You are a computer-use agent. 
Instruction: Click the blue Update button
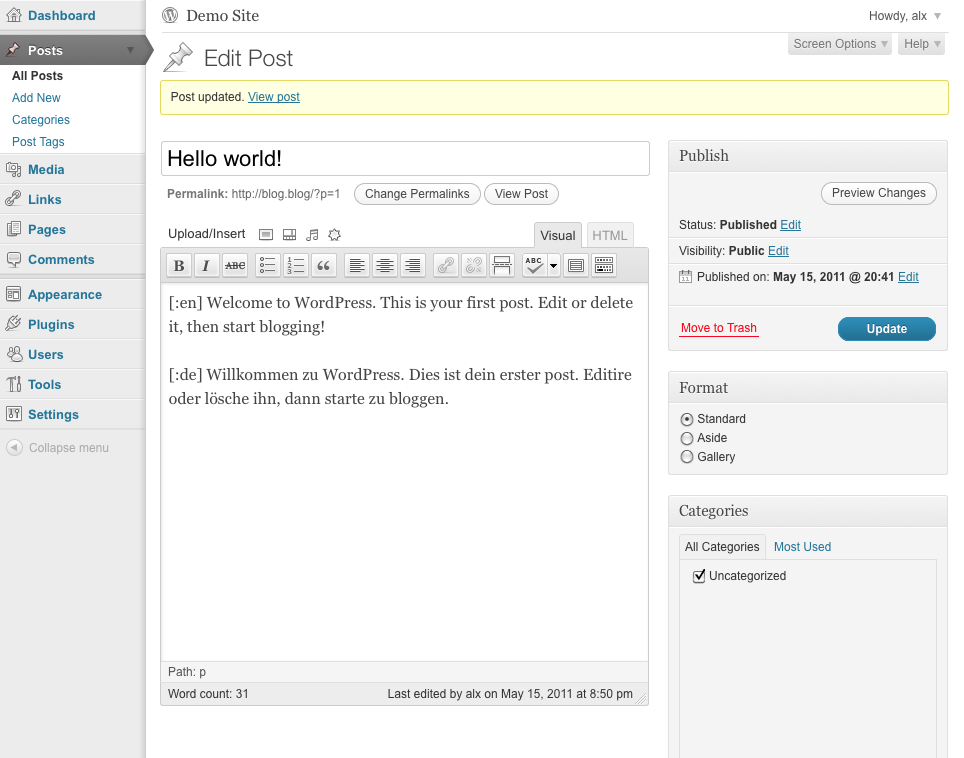tap(887, 329)
